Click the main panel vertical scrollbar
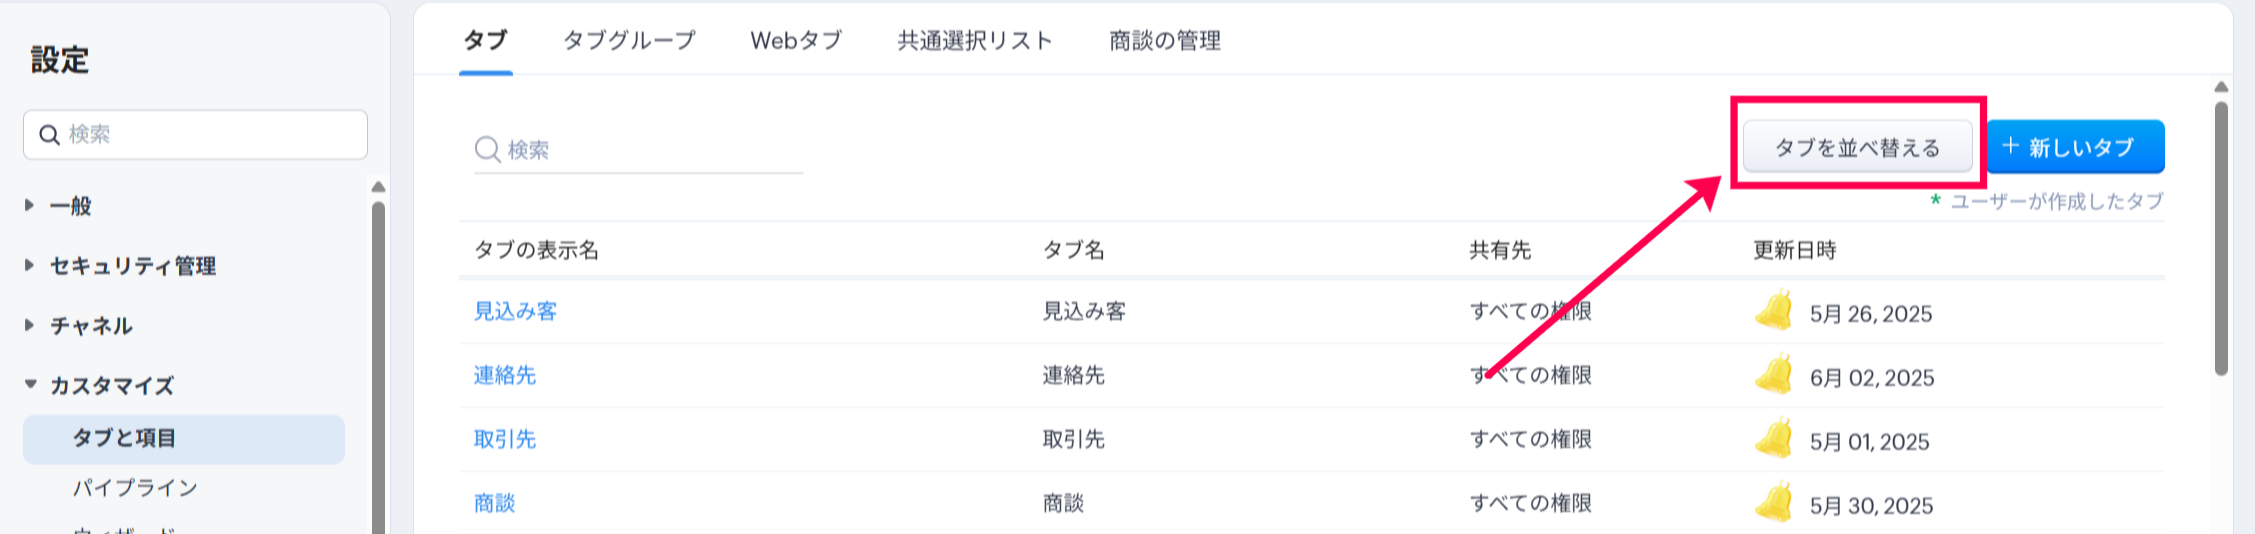The width and height of the screenshot is (2255, 534). point(2221,240)
